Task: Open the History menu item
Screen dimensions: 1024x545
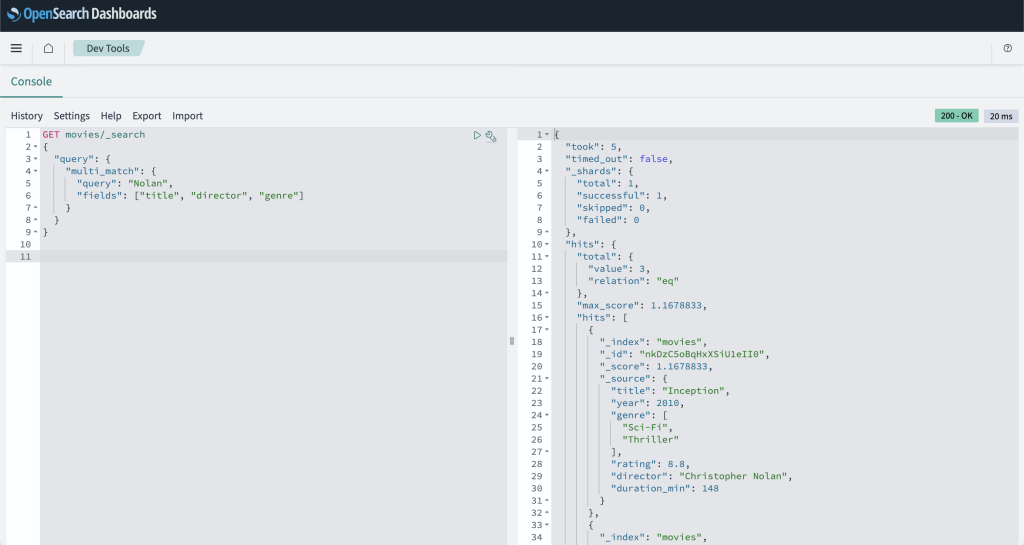Action: [27, 116]
